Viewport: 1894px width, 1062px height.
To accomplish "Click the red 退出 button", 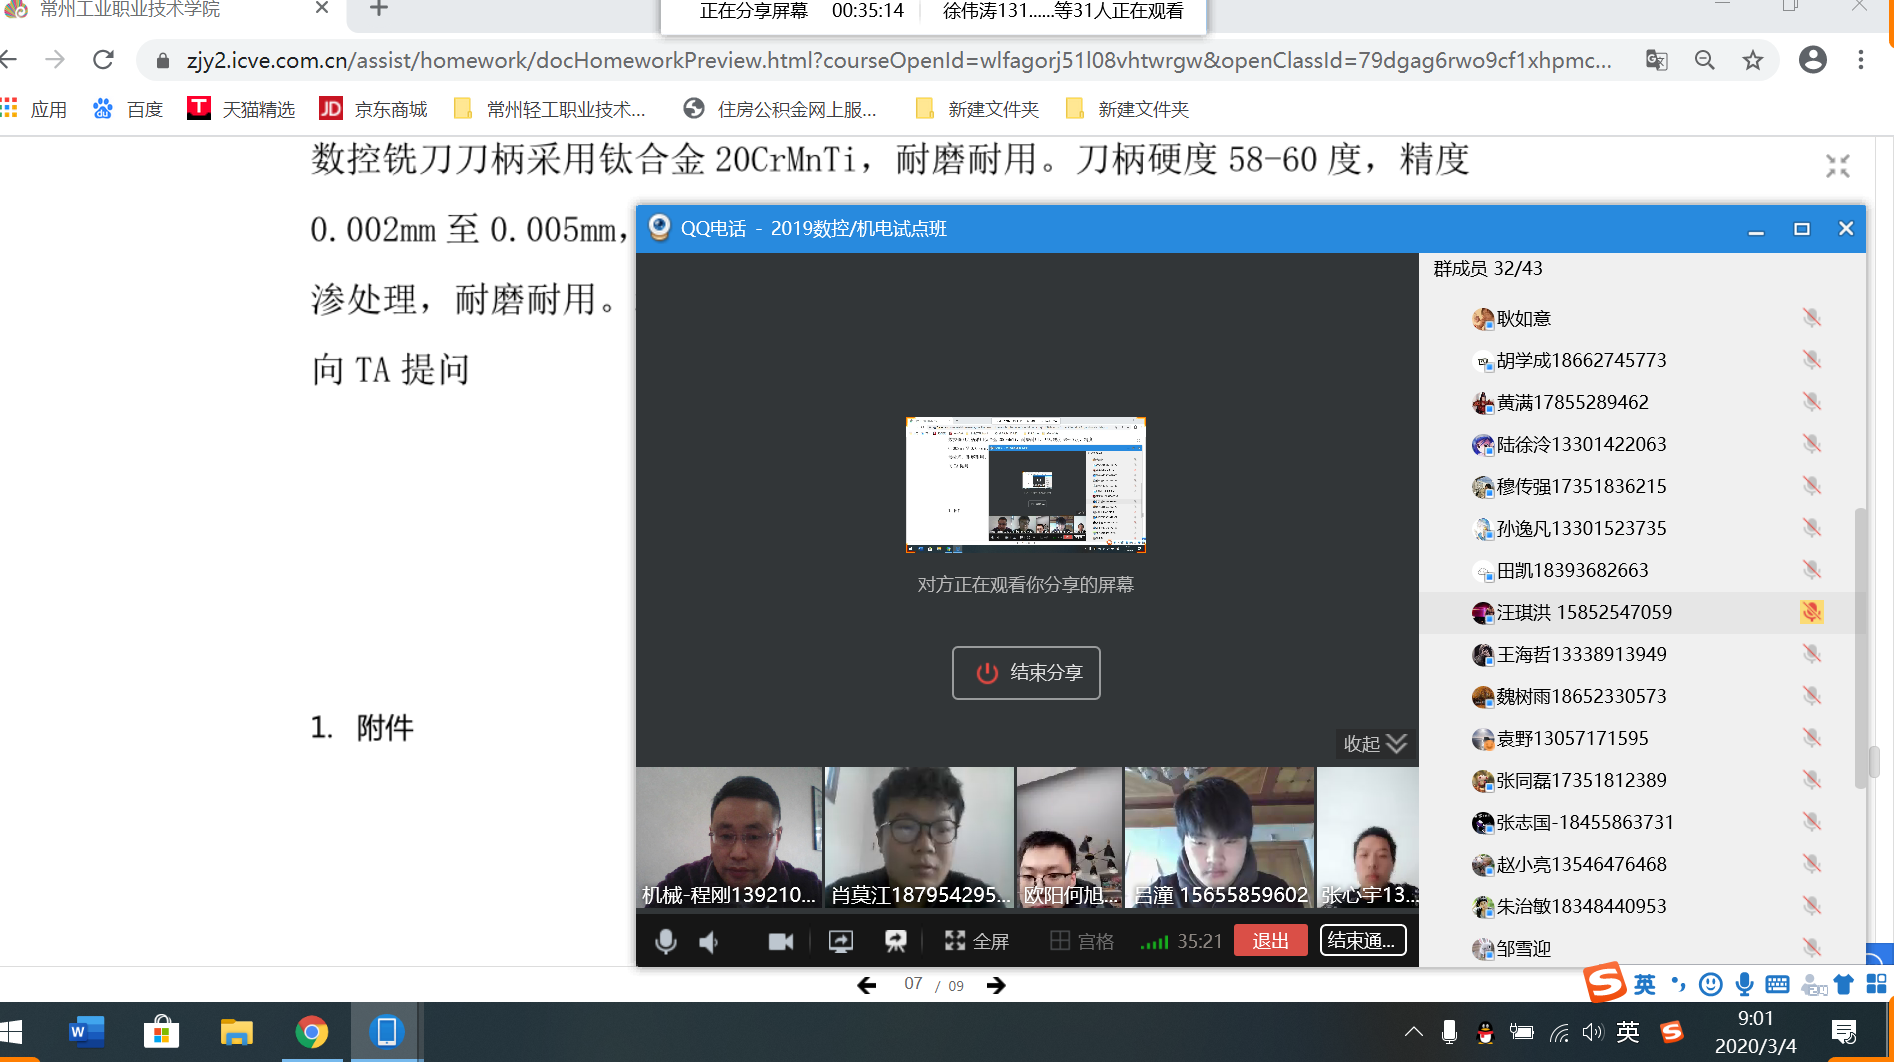I will click(x=1270, y=941).
